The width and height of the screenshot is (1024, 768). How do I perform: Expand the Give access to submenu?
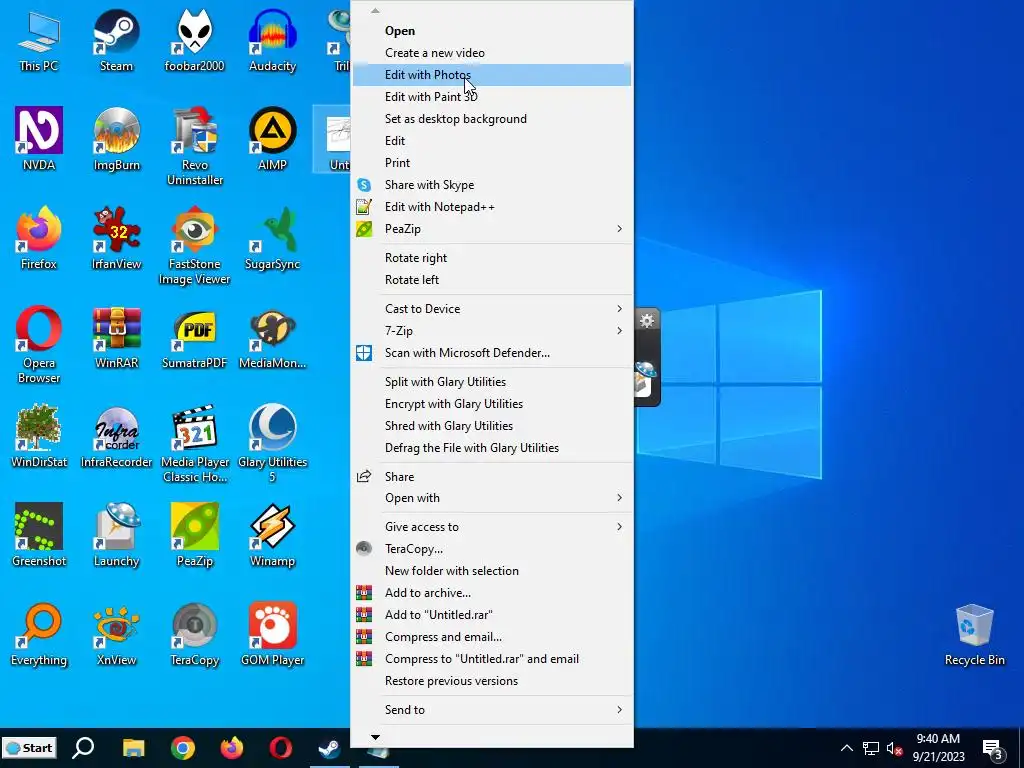pyautogui.click(x=492, y=526)
